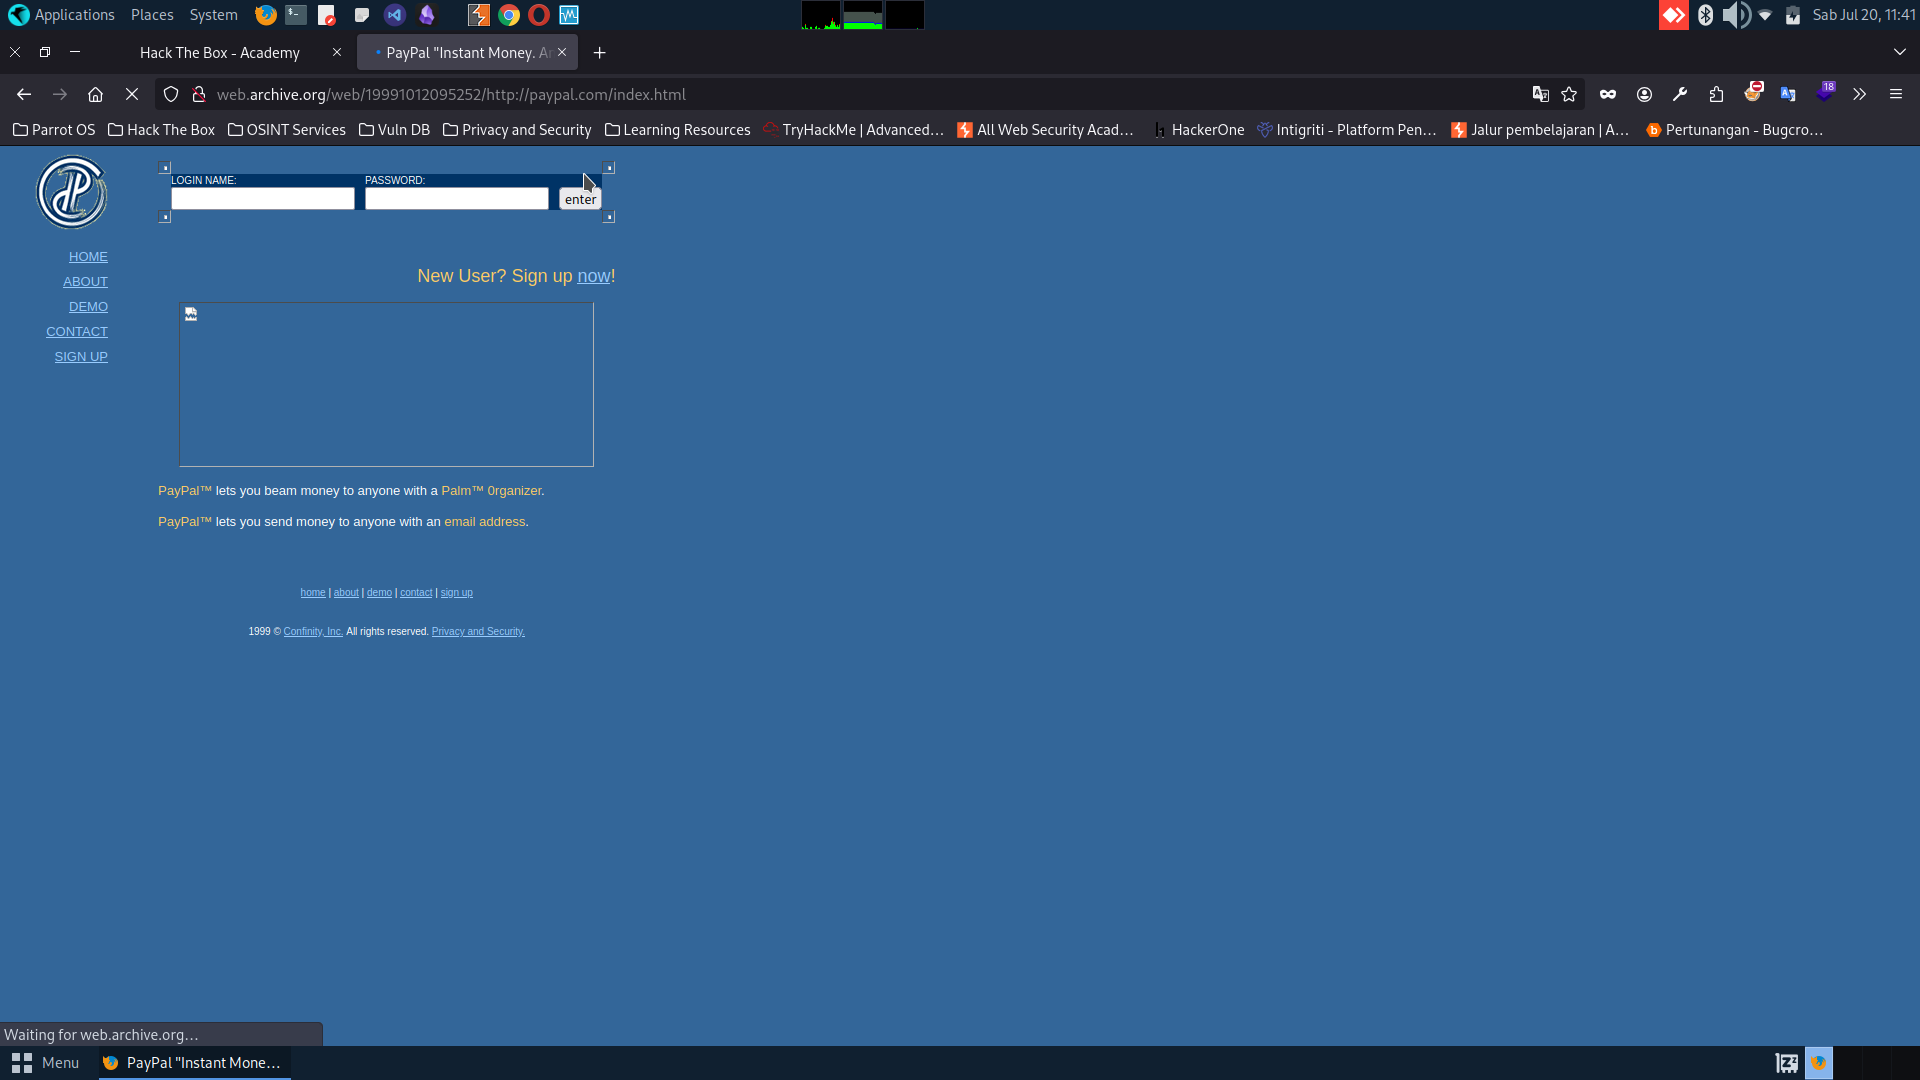The height and width of the screenshot is (1080, 1920).
Task: Bookmark this page with the star icon
Action: pyautogui.click(x=1569, y=94)
